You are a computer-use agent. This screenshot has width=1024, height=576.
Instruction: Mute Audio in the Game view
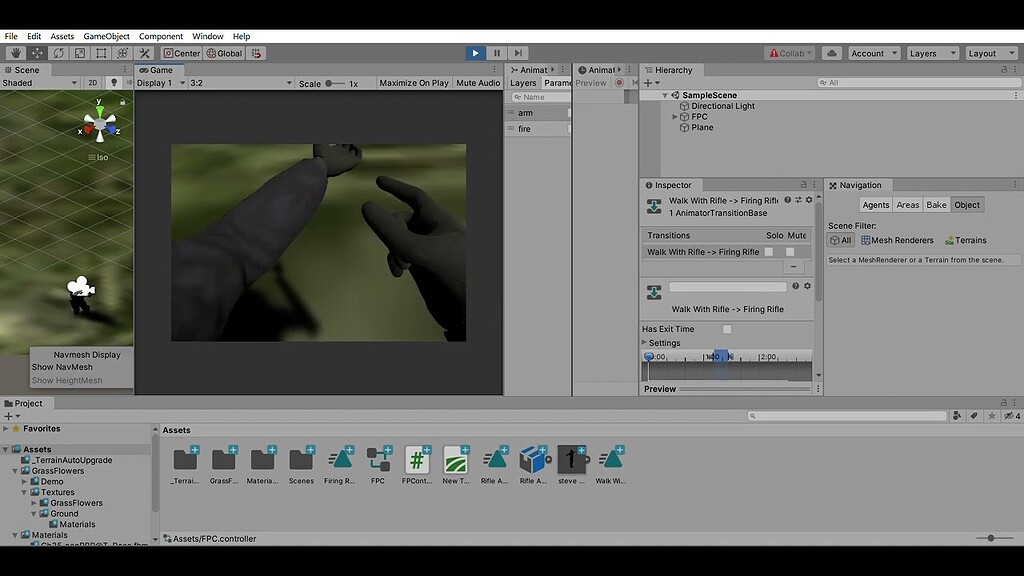(477, 83)
